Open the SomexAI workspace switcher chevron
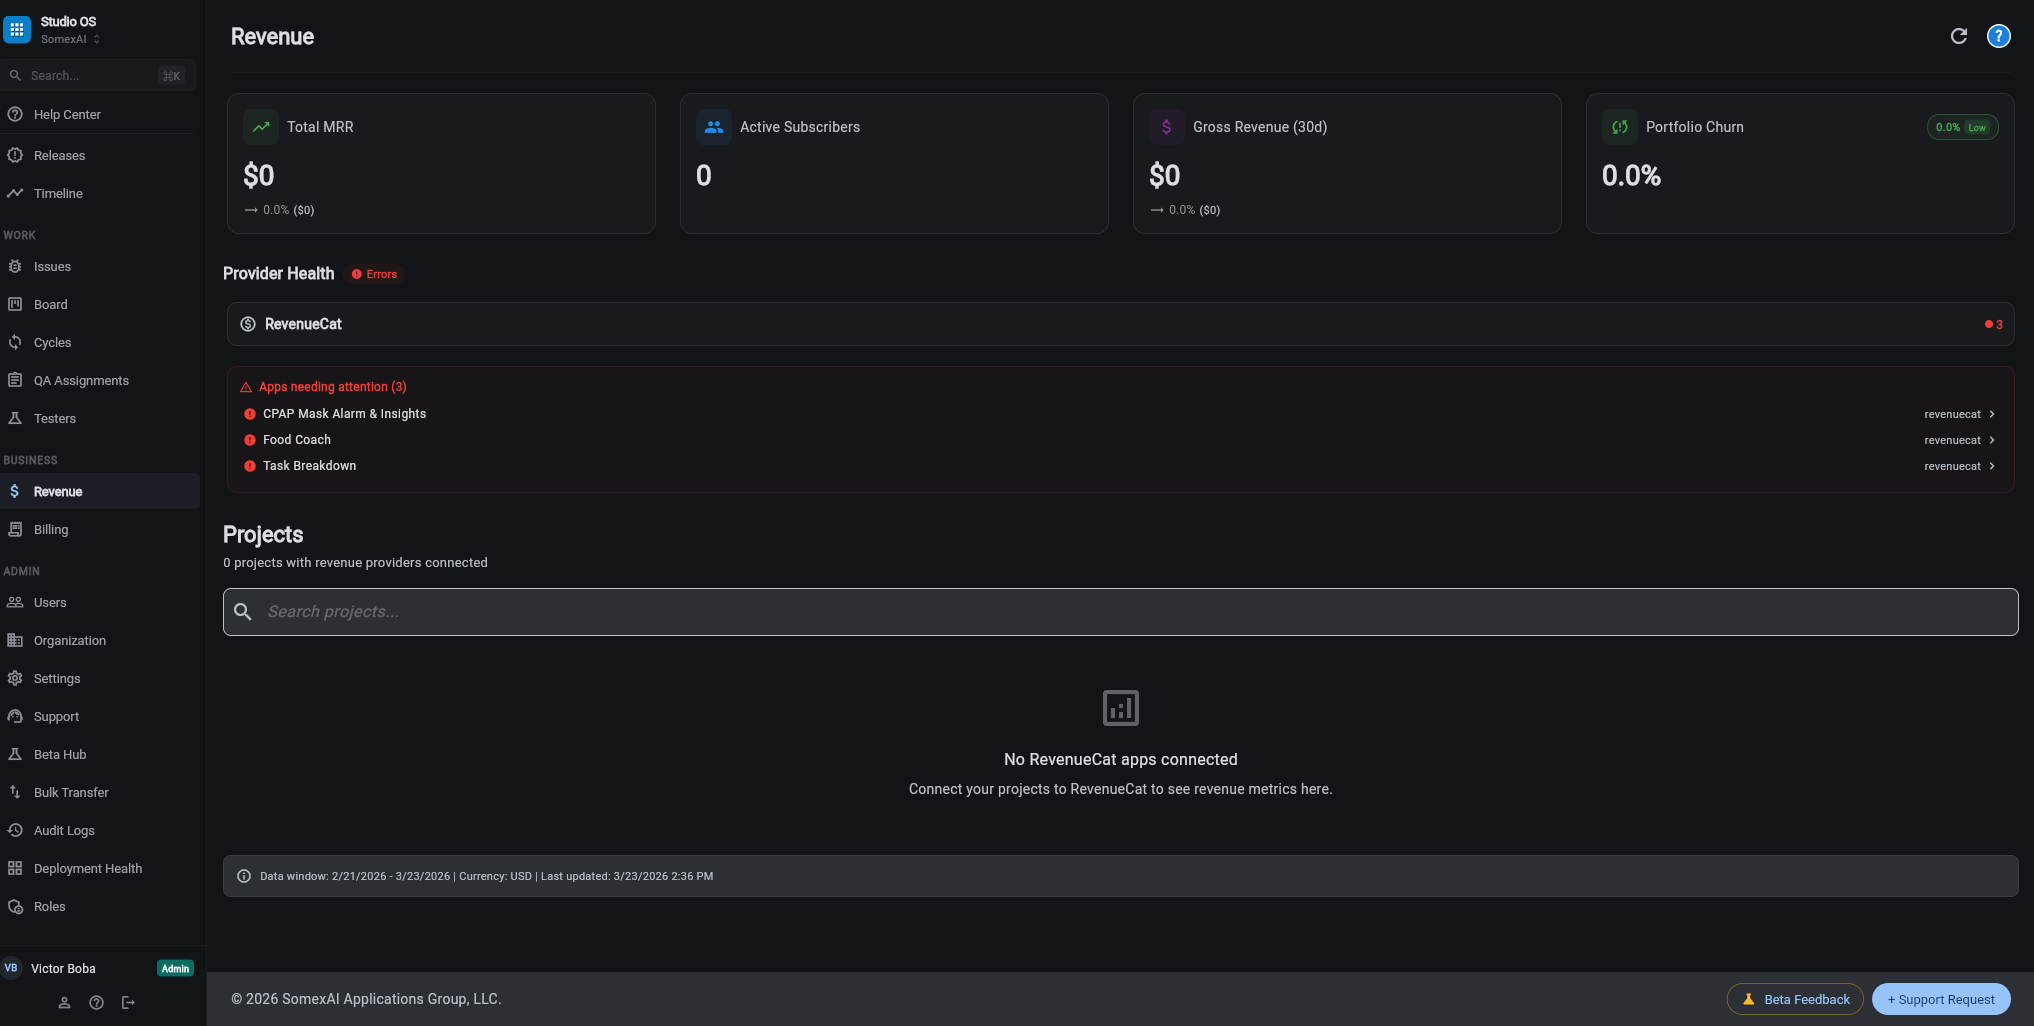2034x1026 pixels. click(96, 39)
